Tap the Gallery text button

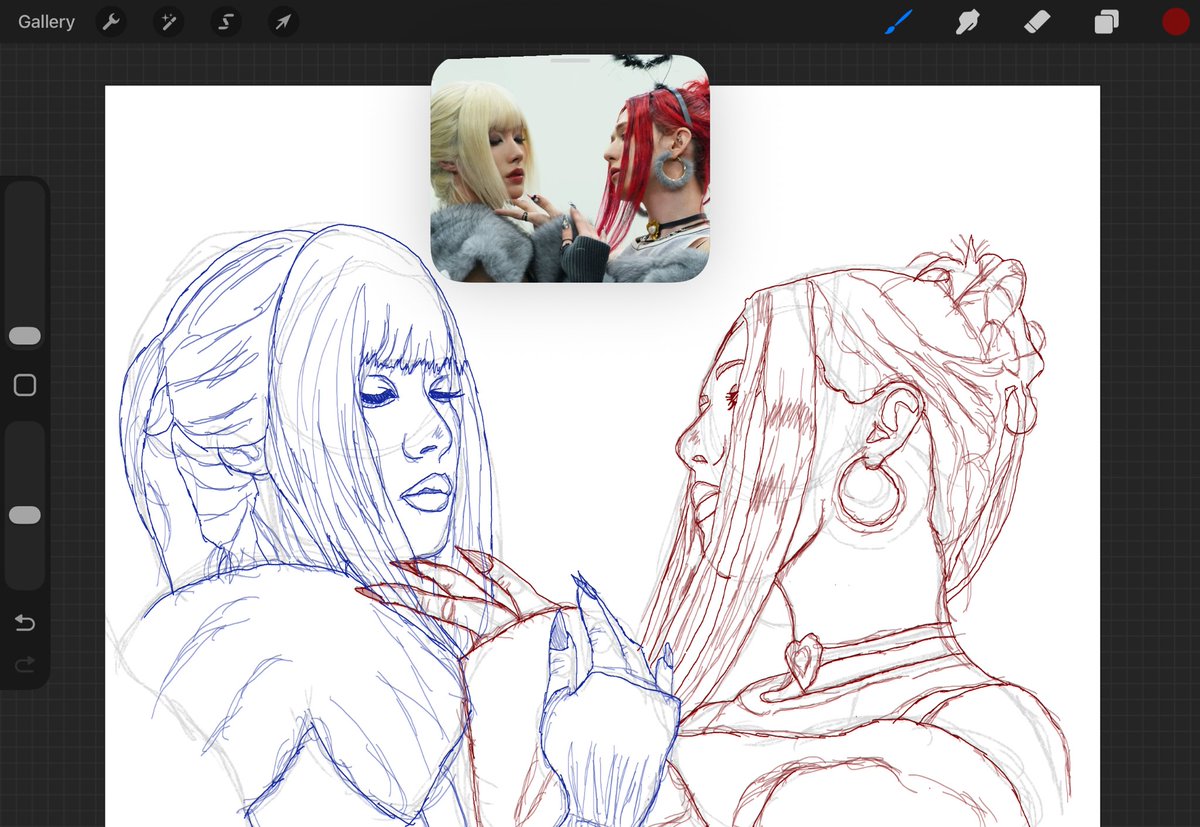[x=45, y=21]
